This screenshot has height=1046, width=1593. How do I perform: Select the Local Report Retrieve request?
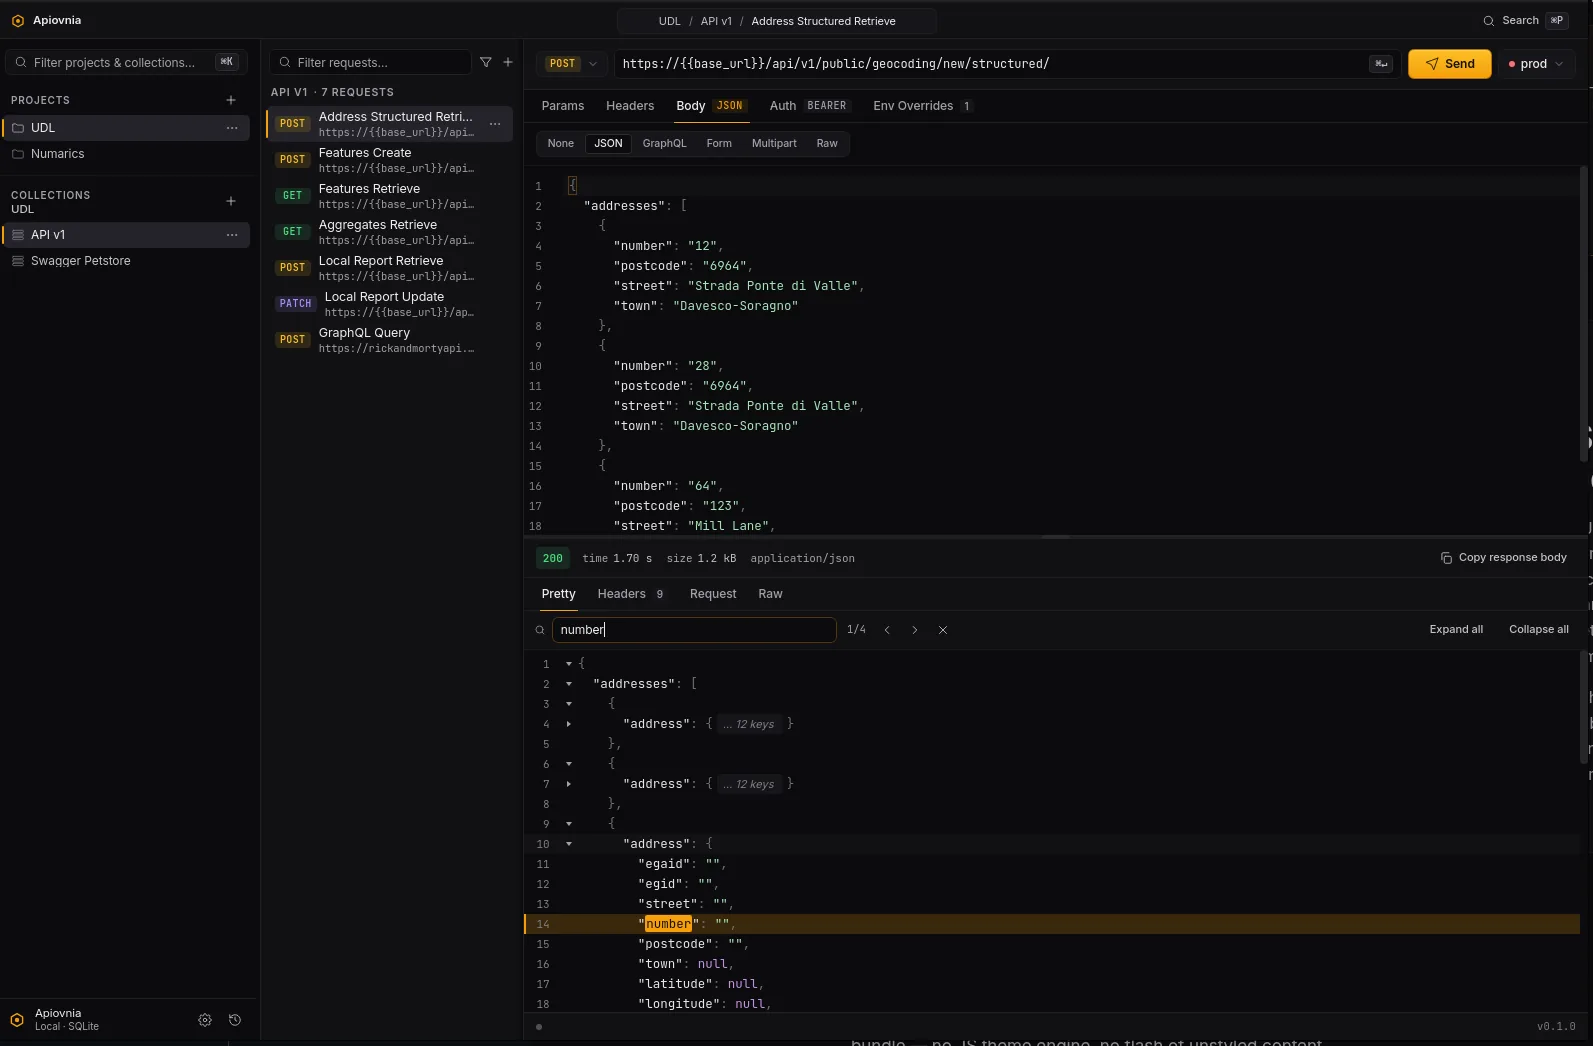click(x=390, y=268)
